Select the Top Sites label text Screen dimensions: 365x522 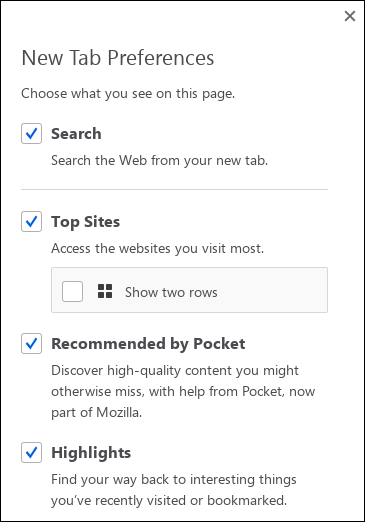click(x=85, y=222)
